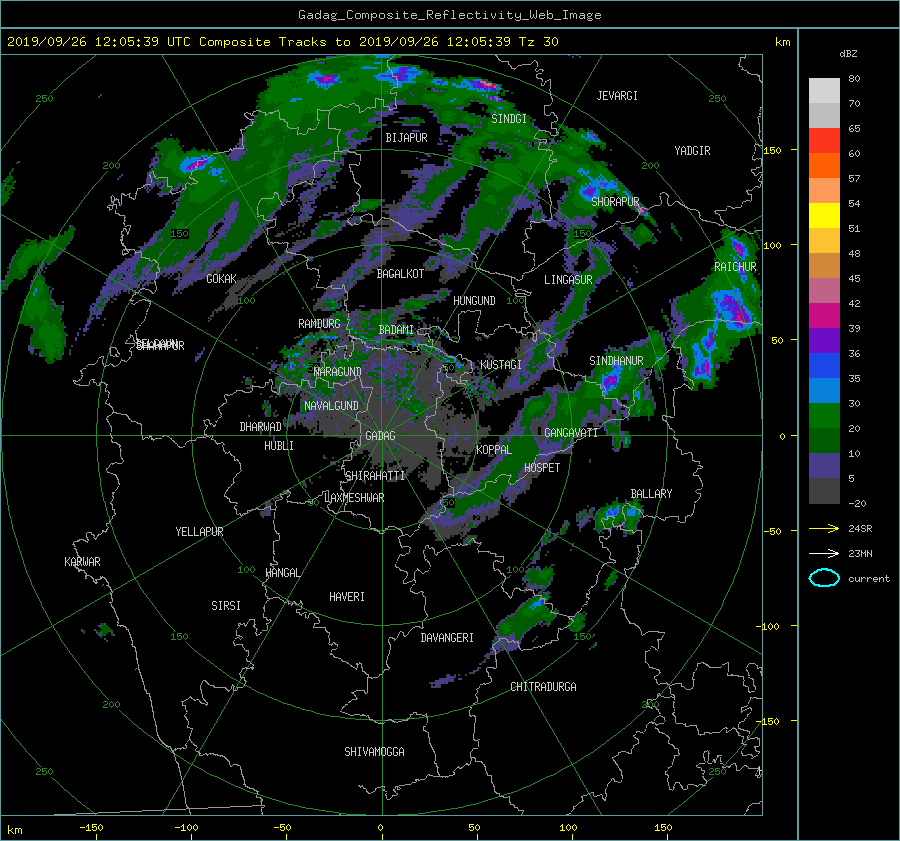
Task: Click the magenta 39 dBZ legend swatch
Action: pos(824,315)
